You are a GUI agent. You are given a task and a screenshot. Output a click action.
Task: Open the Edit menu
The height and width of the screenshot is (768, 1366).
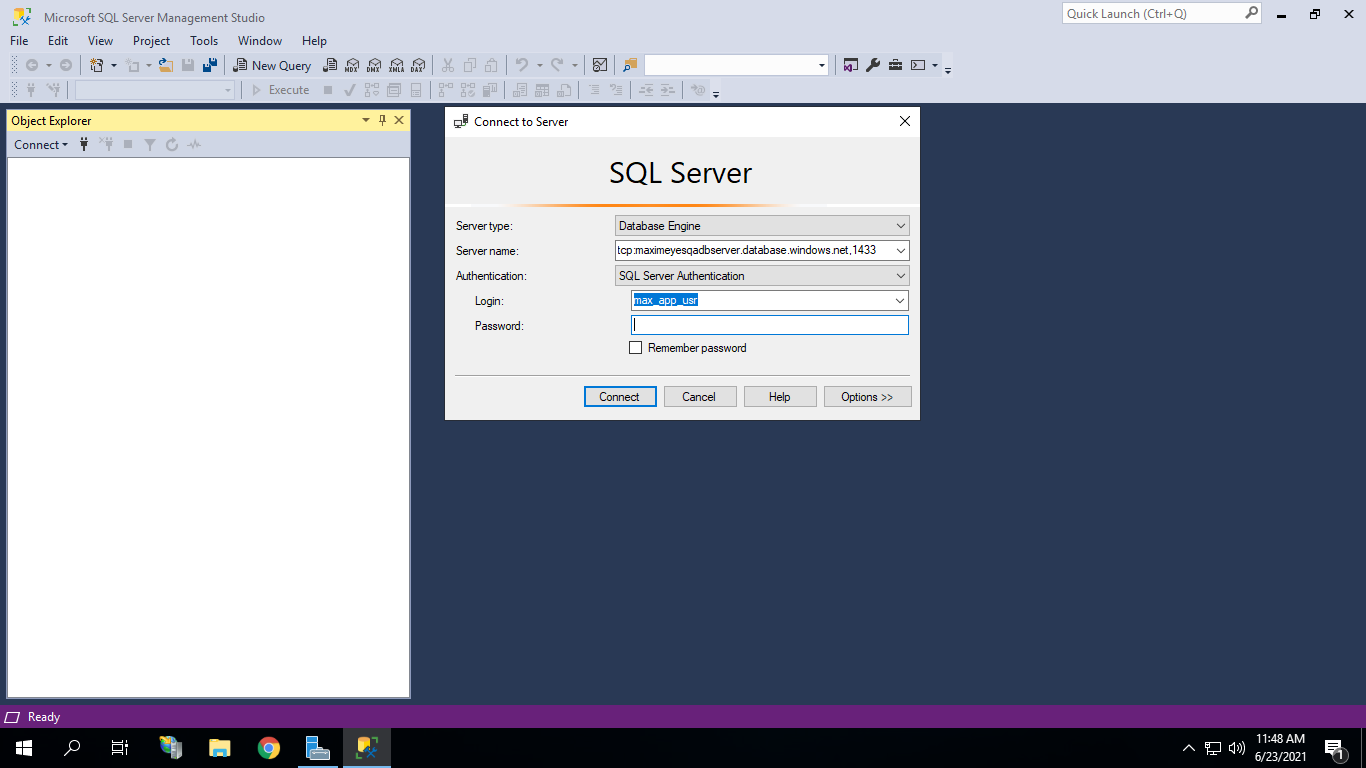[x=58, y=41]
